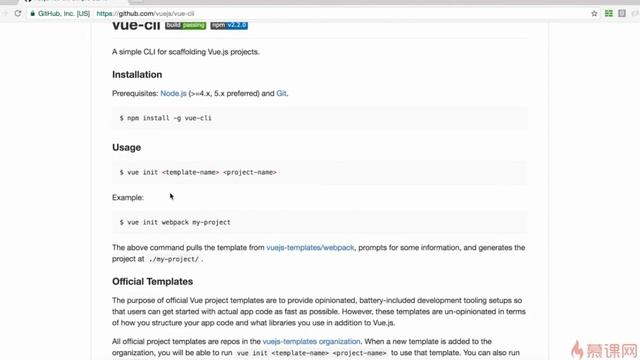Click the forward navigation arrow
This screenshot has height=360, width=640.
[4, 13]
